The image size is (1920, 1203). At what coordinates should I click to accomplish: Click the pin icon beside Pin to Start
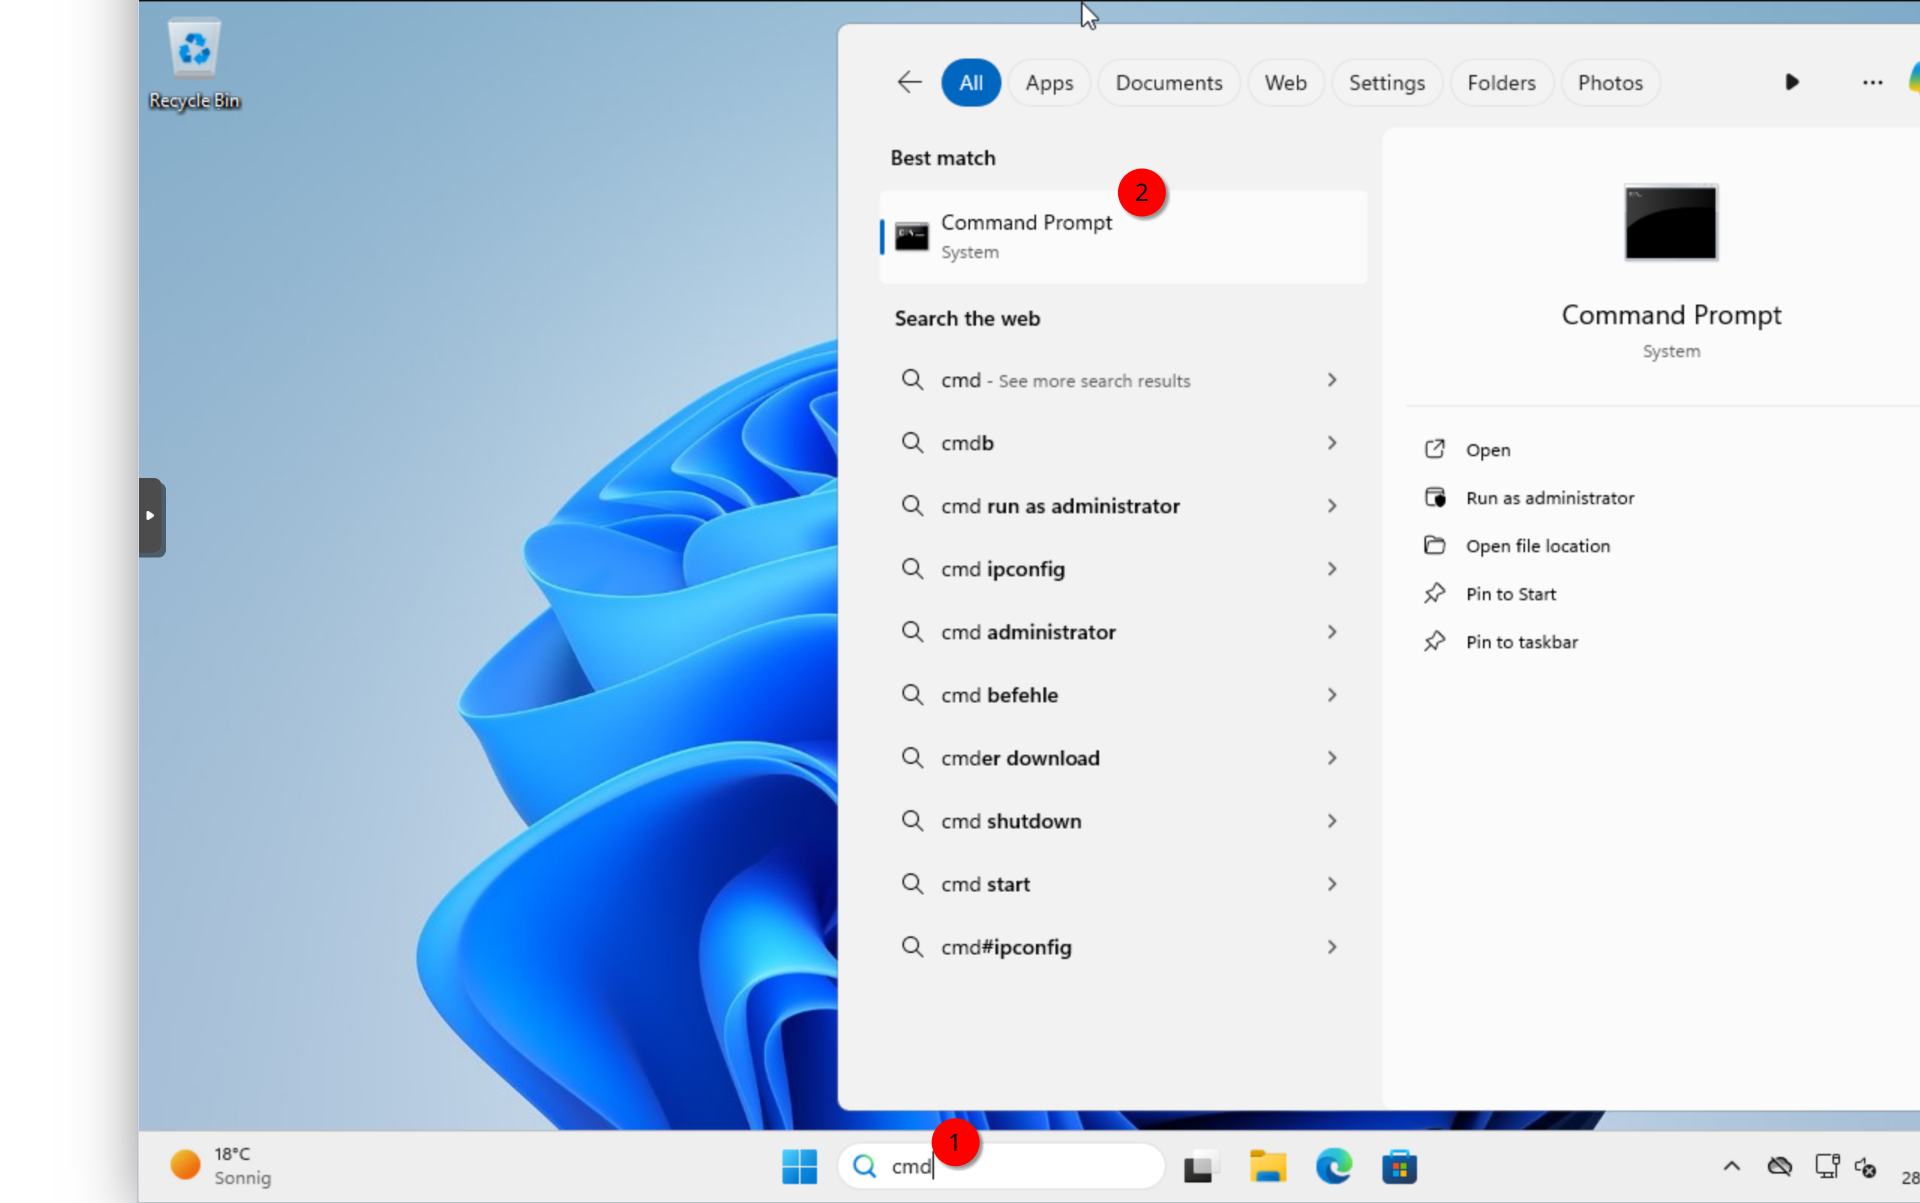click(1435, 593)
